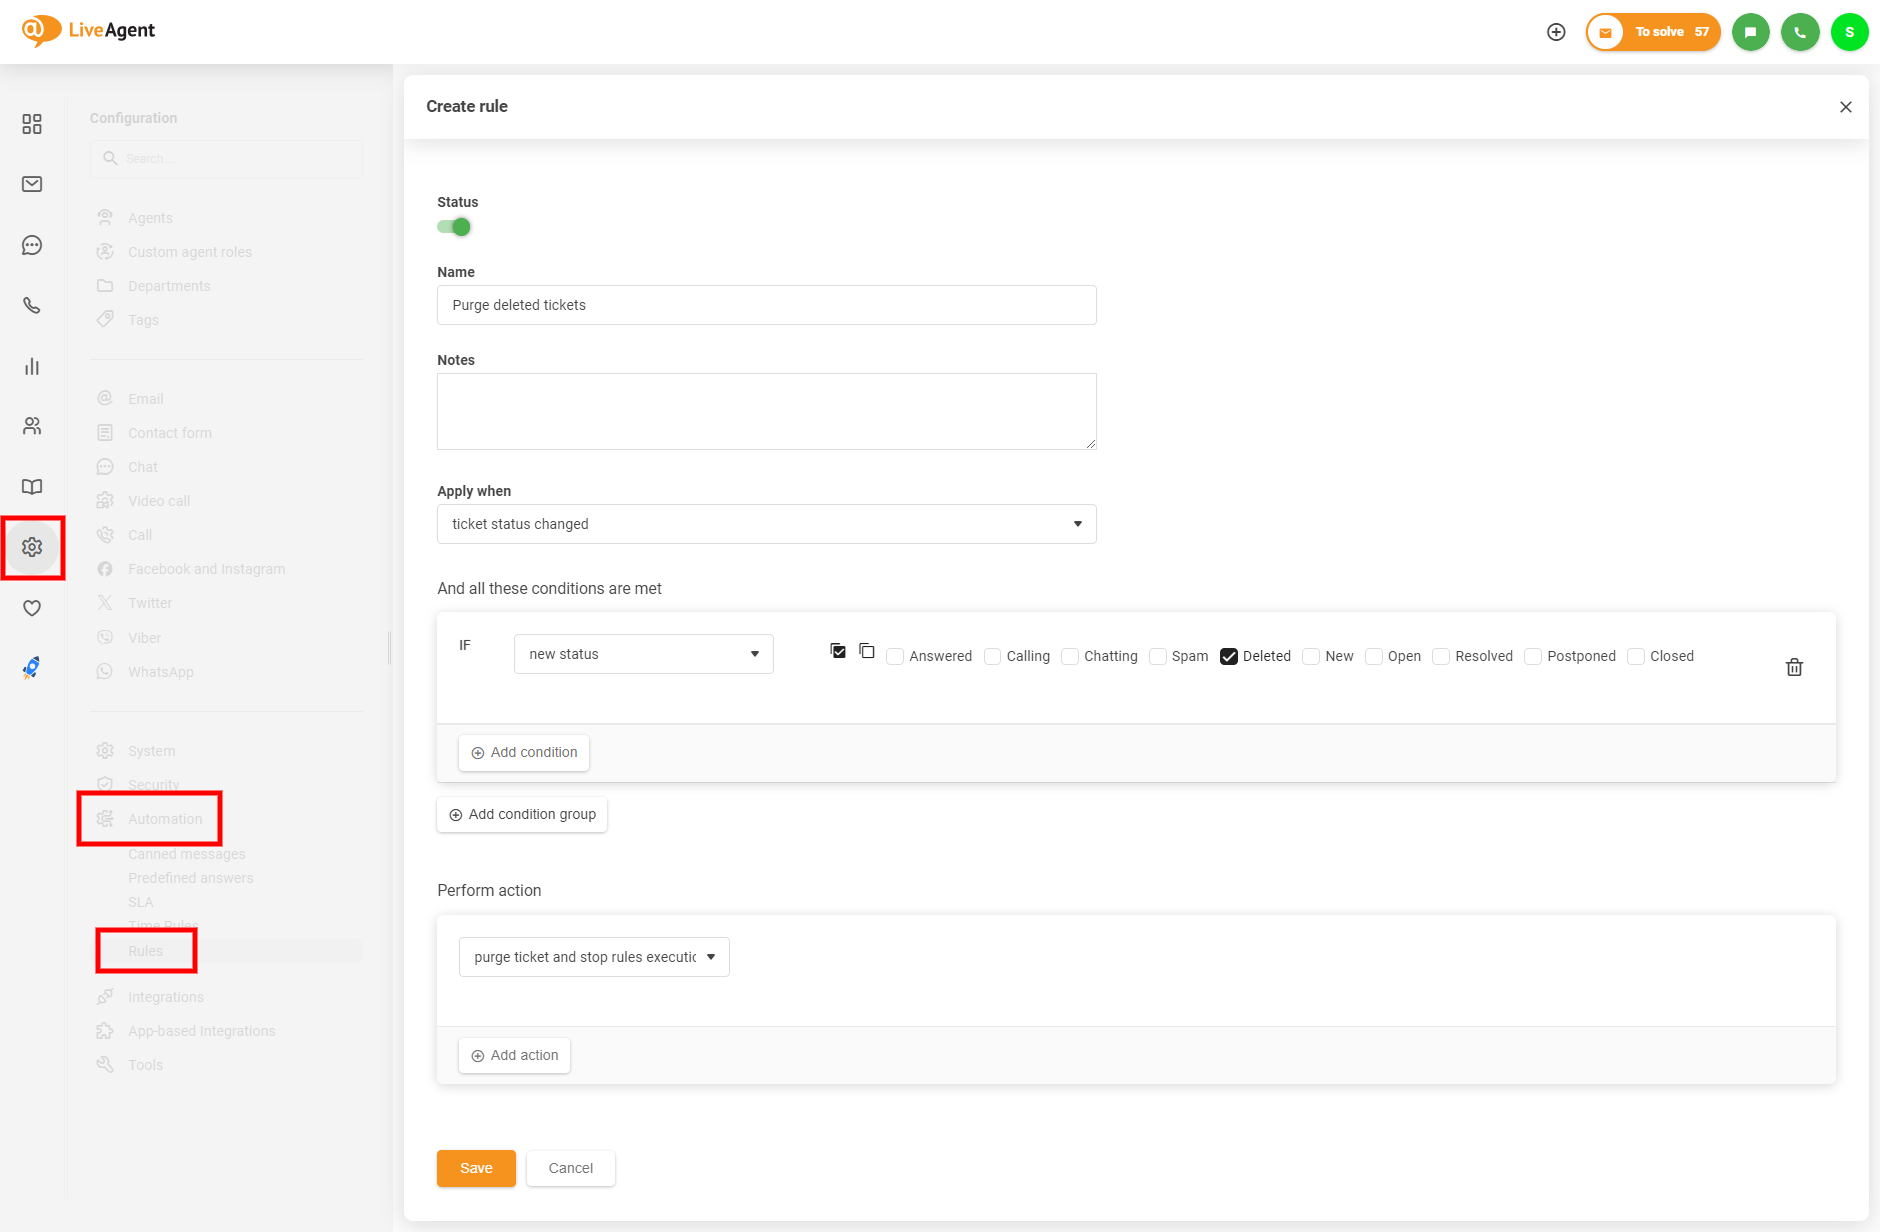Image resolution: width=1880 pixels, height=1232 pixels.
Task: Open Automation in Configuration menu
Action: 165,819
